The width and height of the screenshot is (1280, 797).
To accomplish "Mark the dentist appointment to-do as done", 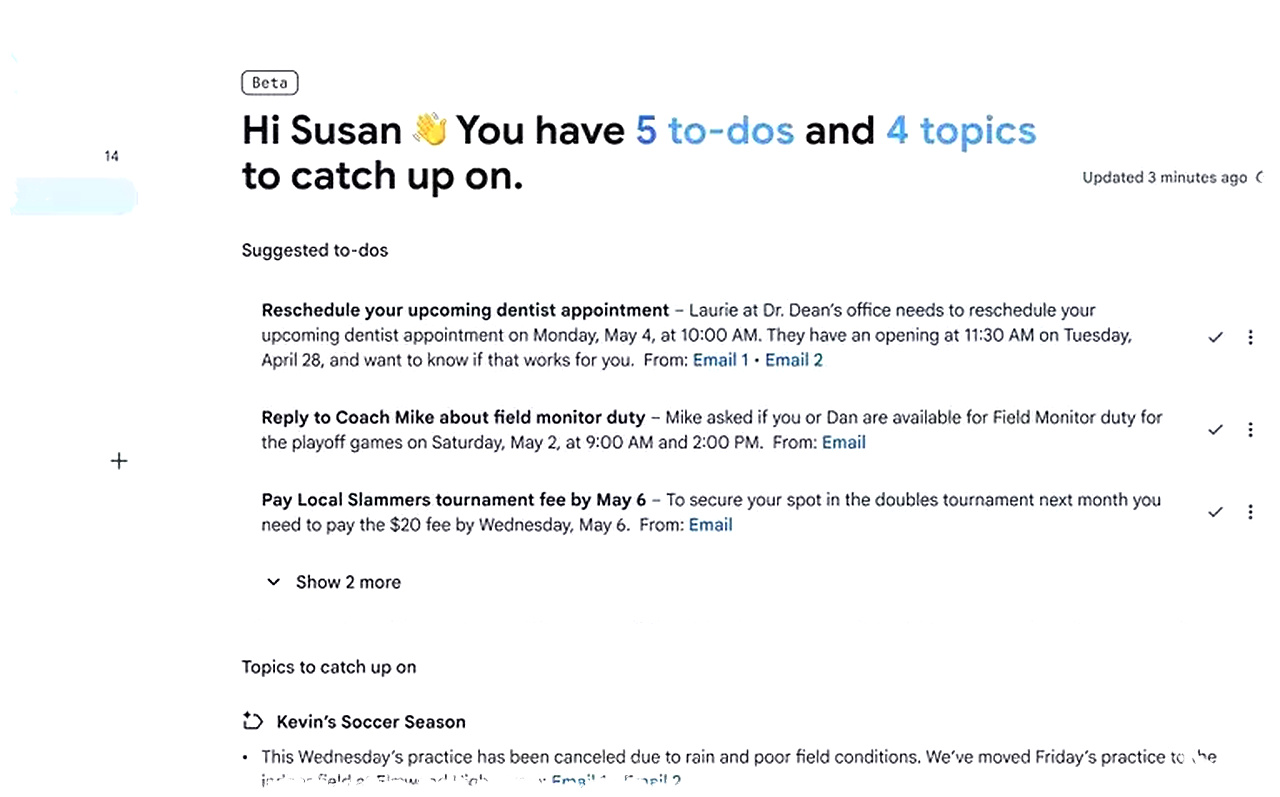I will (x=1215, y=338).
